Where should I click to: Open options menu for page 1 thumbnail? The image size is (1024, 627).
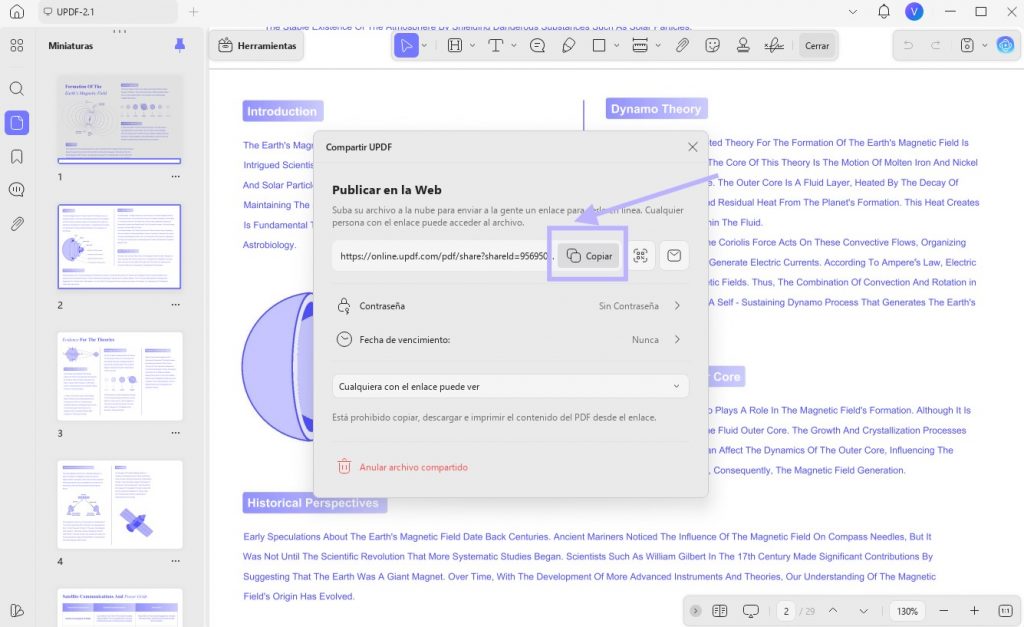[176, 177]
